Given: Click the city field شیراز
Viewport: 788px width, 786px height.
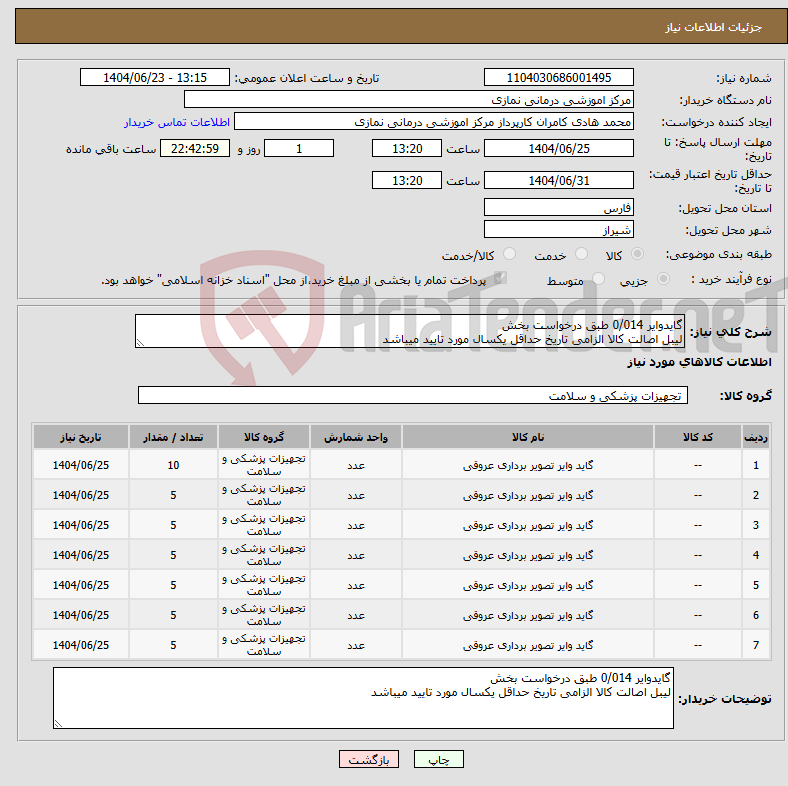Looking at the screenshot, I should click(558, 229).
